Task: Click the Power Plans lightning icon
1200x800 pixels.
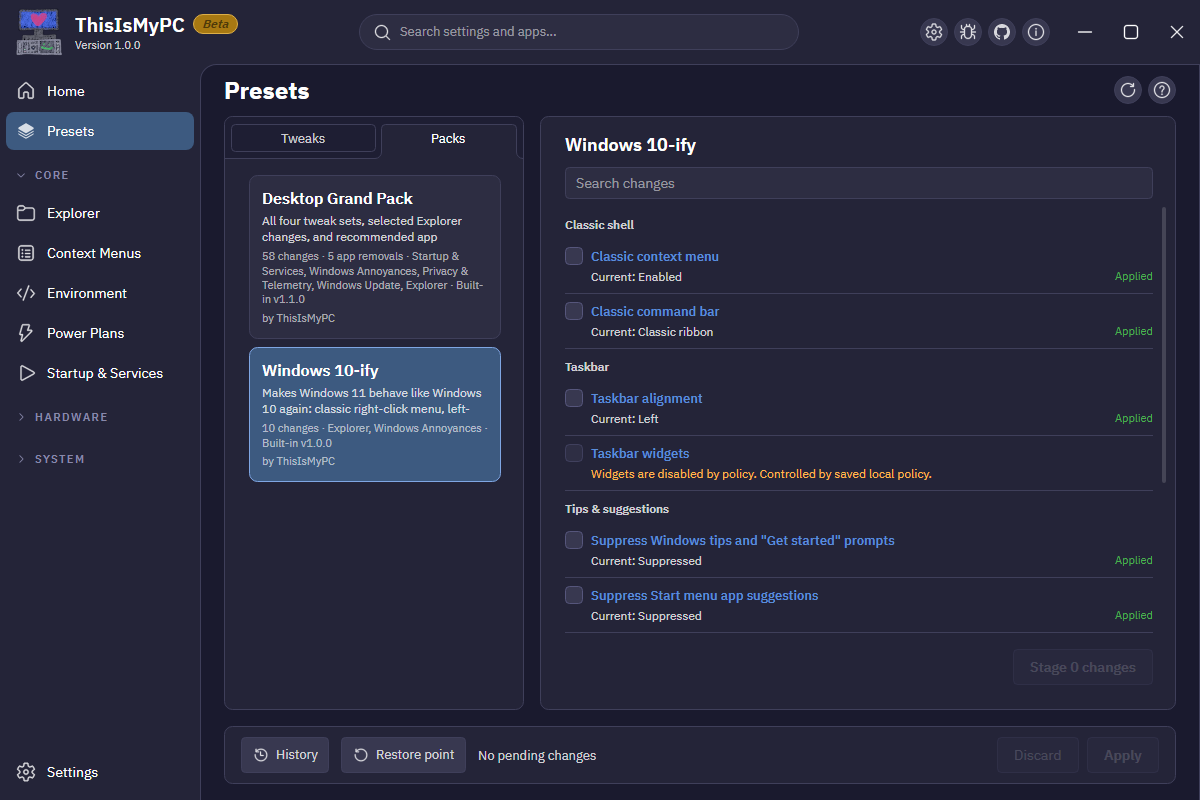Action: tap(27, 333)
